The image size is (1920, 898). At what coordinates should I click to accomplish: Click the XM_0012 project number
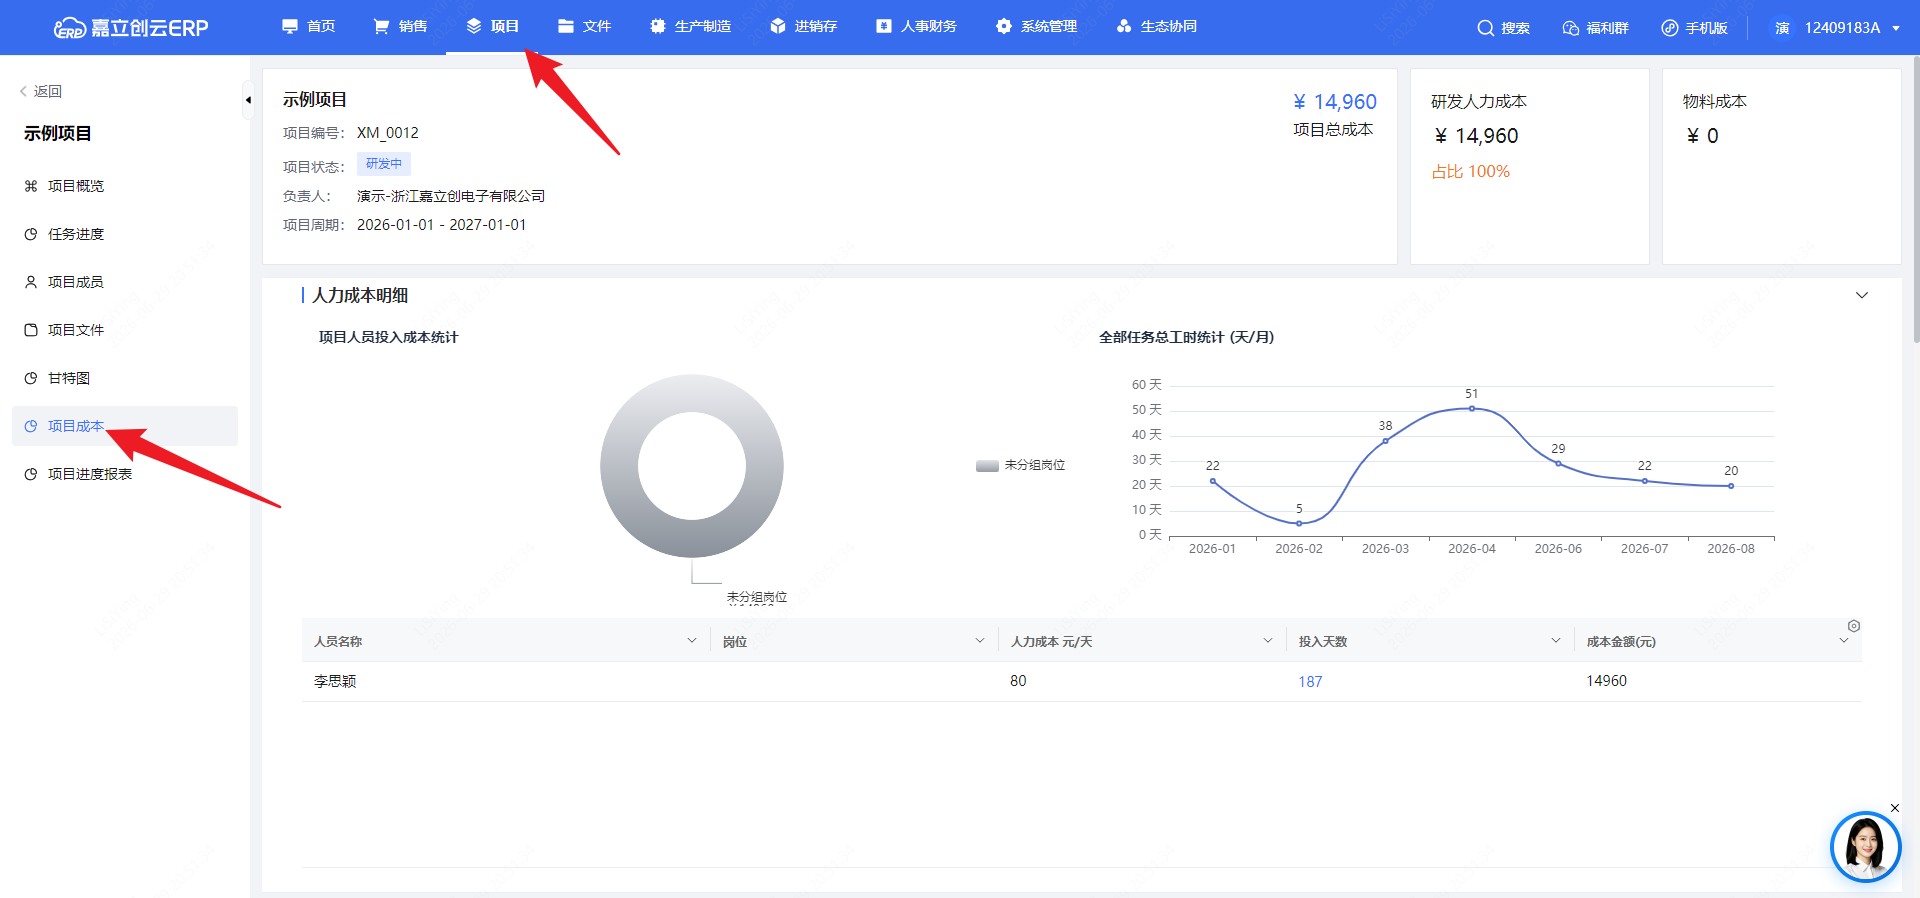(x=388, y=133)
